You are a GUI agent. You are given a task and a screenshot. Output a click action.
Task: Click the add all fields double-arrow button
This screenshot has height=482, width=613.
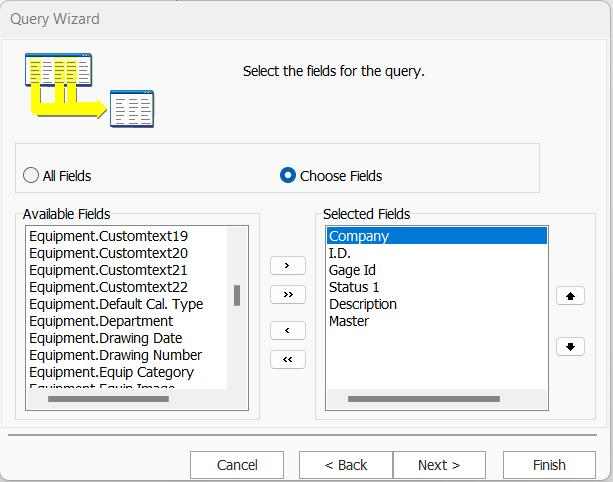[x=288, y=294]
